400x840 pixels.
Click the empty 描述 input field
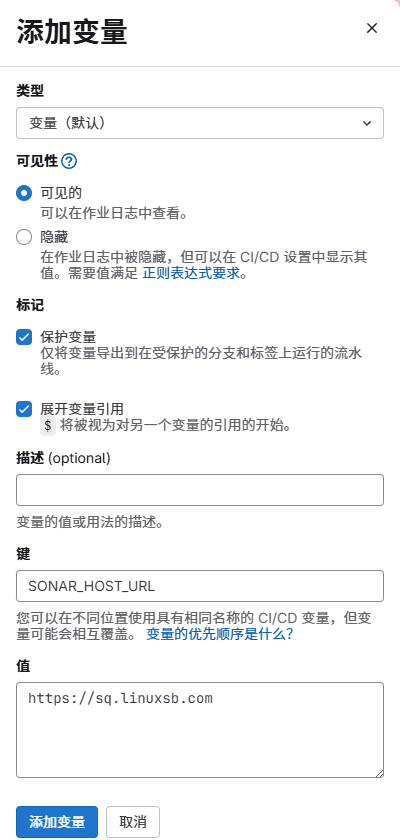coord(200,490)
